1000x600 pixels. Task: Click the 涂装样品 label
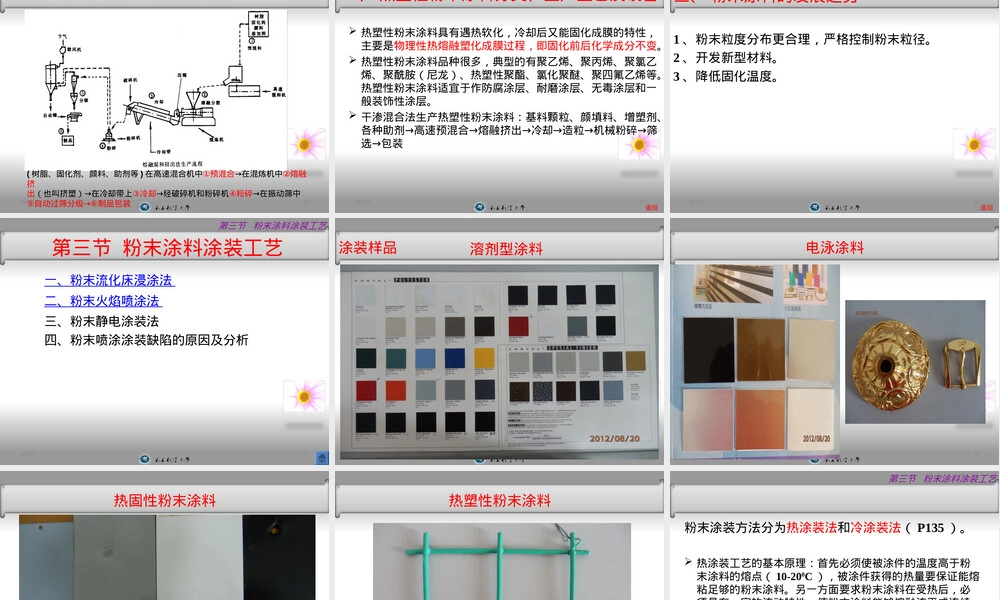[x=368, y=248]
